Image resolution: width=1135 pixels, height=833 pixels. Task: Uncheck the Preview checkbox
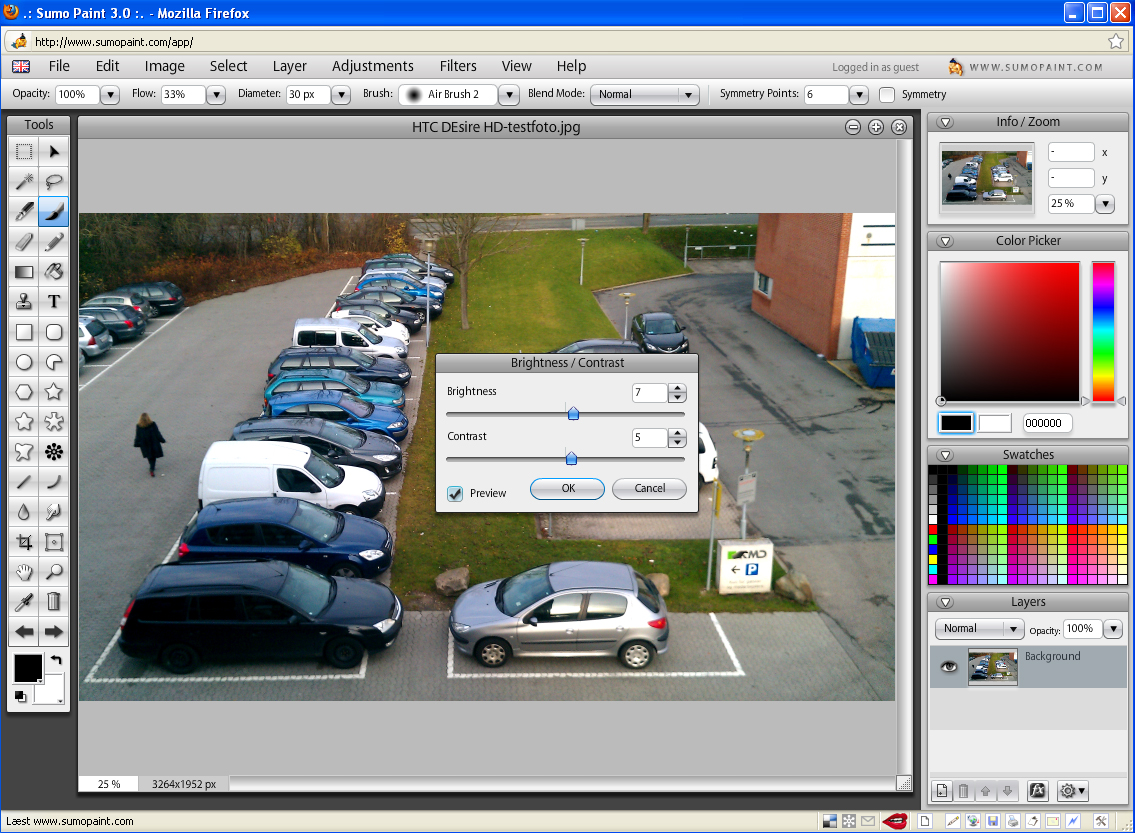click(455, 493)
